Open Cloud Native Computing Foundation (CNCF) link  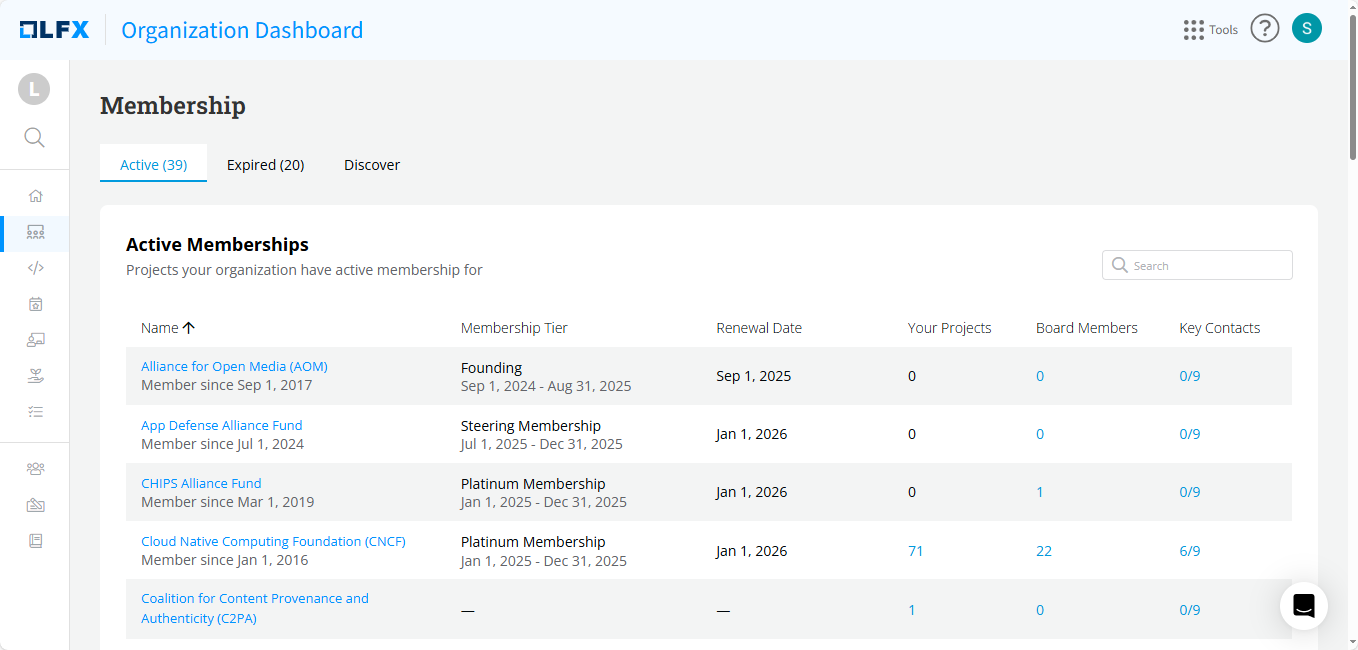click(273, 541)
